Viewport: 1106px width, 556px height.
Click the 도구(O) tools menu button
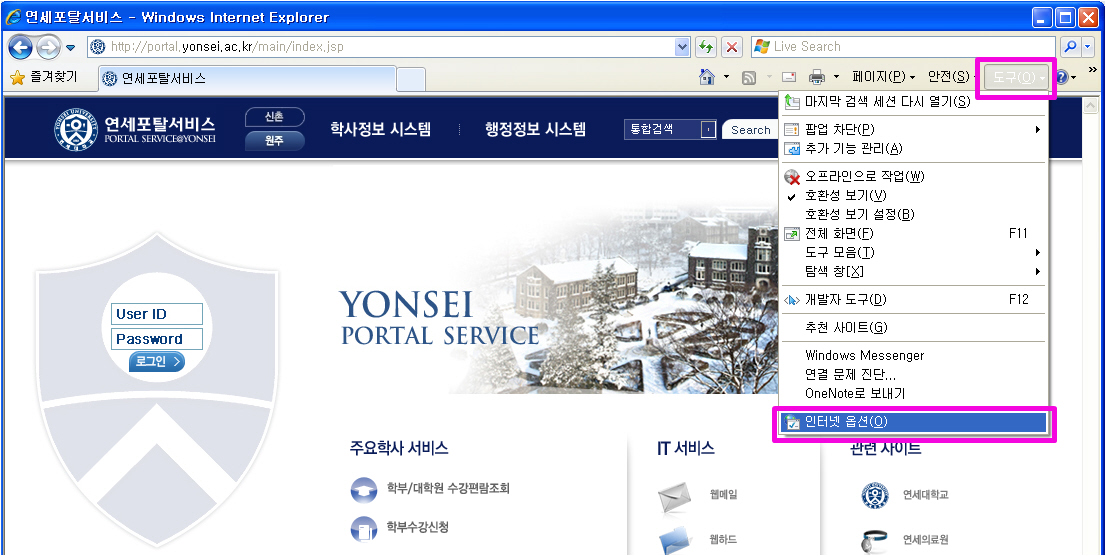click(1016, 78)
